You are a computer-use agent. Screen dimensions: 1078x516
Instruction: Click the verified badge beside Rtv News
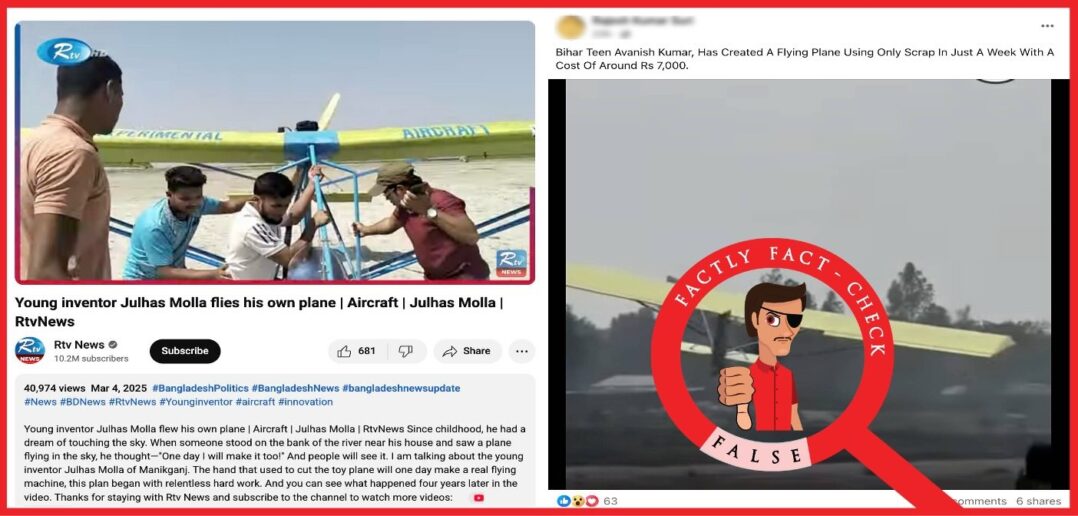coord(113,344)
